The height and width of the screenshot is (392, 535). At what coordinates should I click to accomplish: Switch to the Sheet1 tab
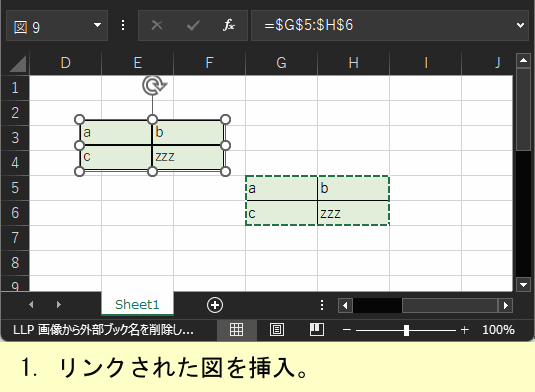pyautogui.click(x=137, y=304)
